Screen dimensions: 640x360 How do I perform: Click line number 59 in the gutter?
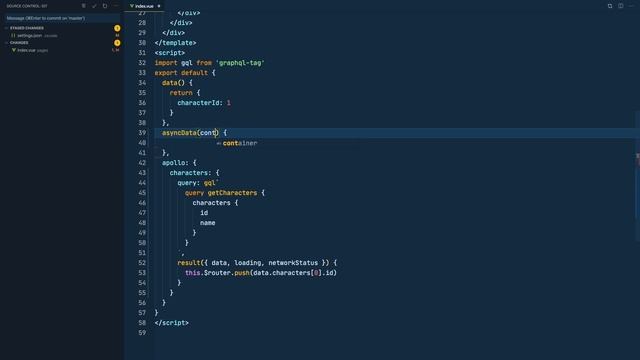pos(142,333)
